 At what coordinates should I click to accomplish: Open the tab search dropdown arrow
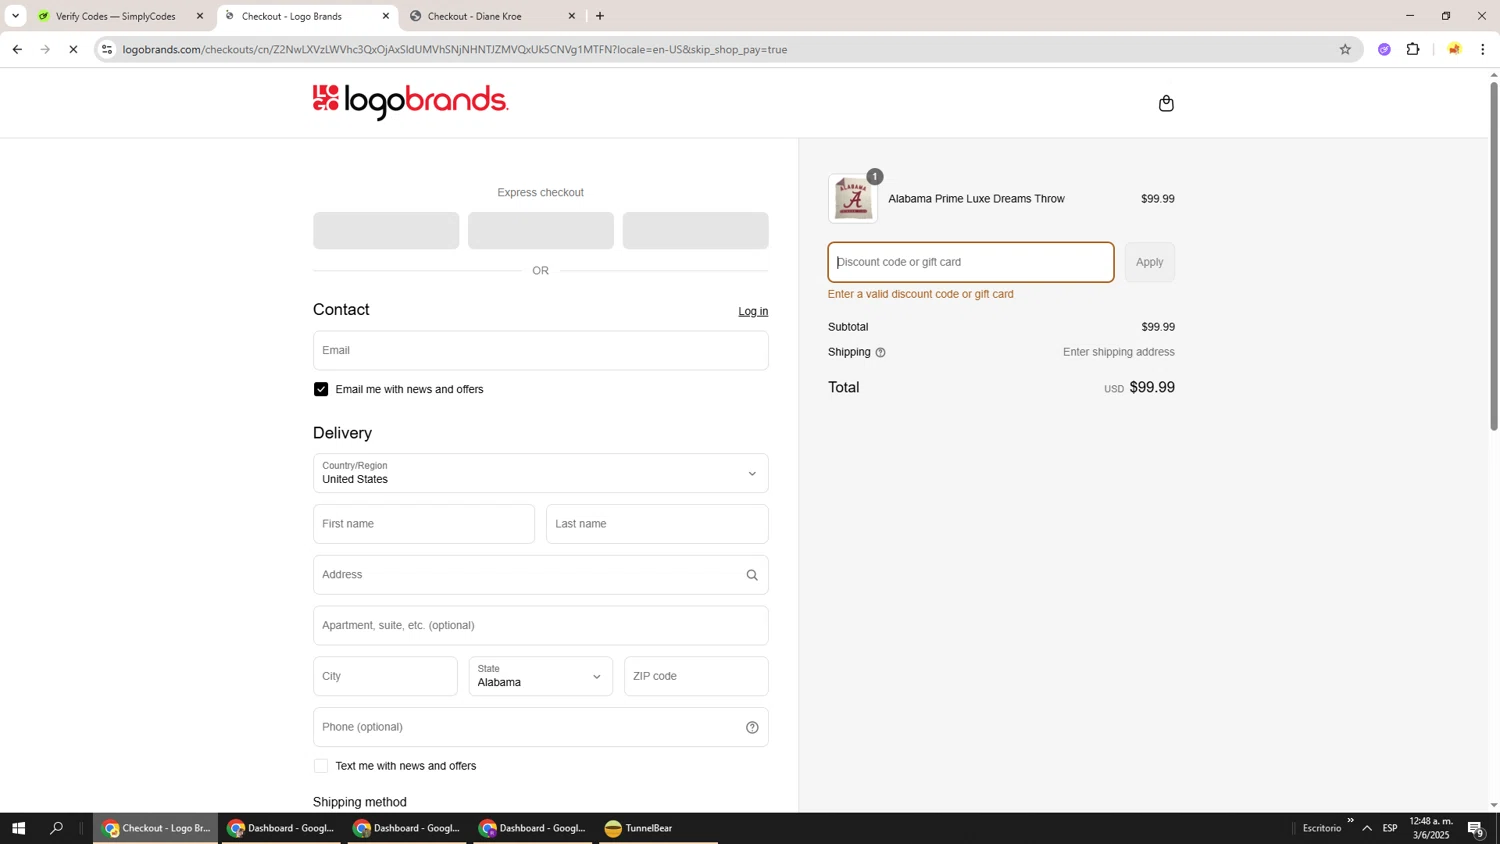pyautogui.click(x=15, y=16)
